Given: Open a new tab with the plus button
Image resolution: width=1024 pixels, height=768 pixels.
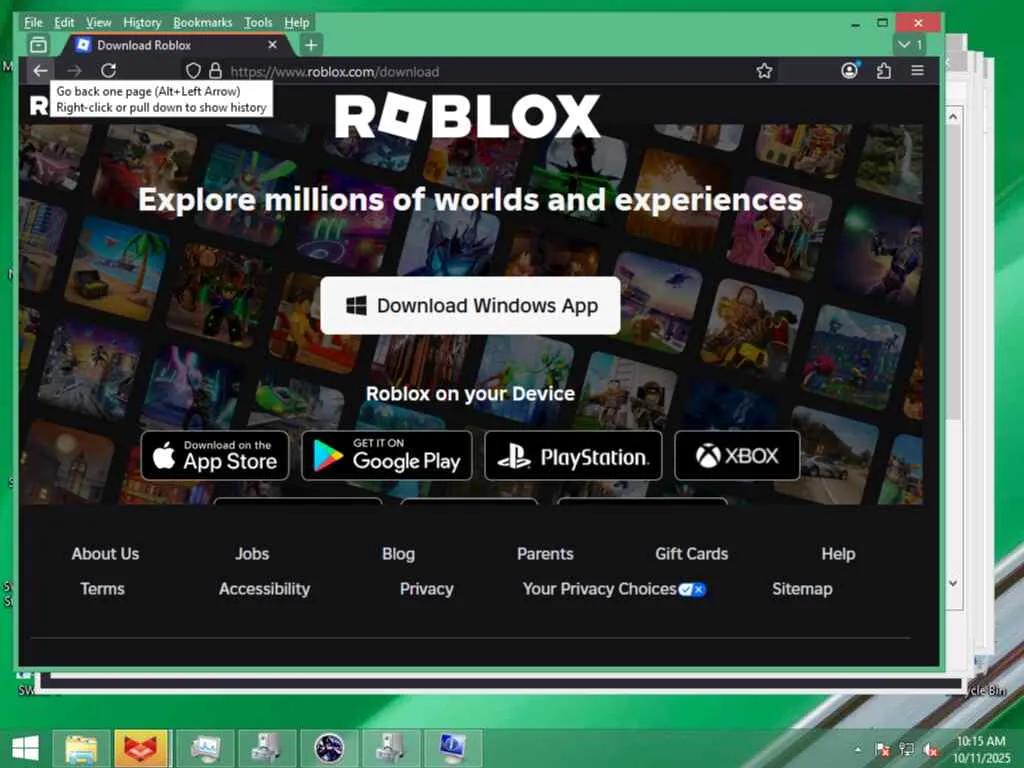Looking at the screenshot, I should (311, 45).
